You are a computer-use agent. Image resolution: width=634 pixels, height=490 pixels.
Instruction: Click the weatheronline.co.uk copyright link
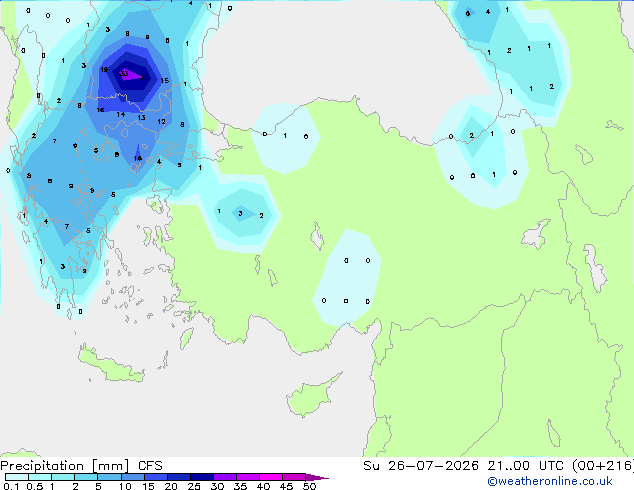pos(550,481)
